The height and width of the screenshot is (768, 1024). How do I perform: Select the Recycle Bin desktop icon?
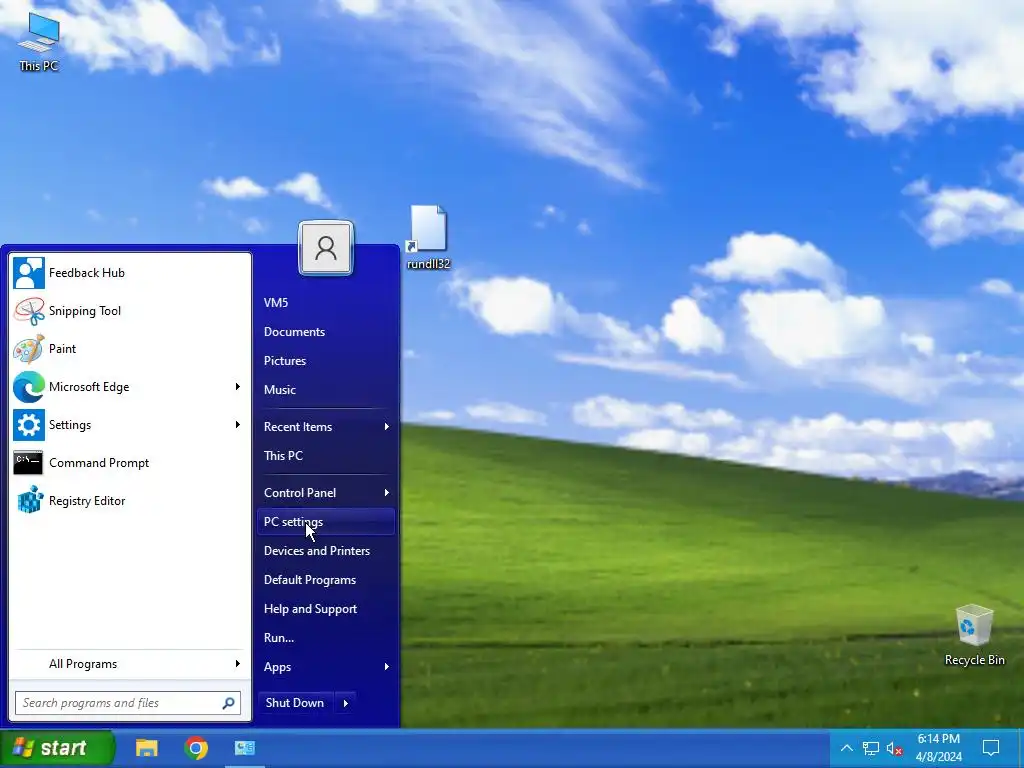[974, 635]
